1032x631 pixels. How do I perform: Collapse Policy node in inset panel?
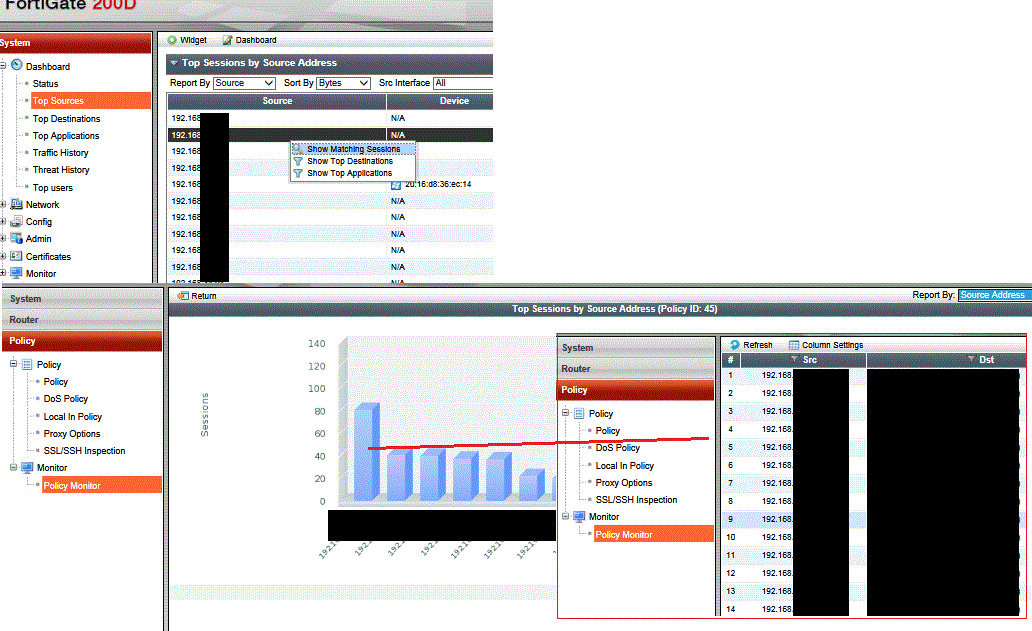click(565, 413)
